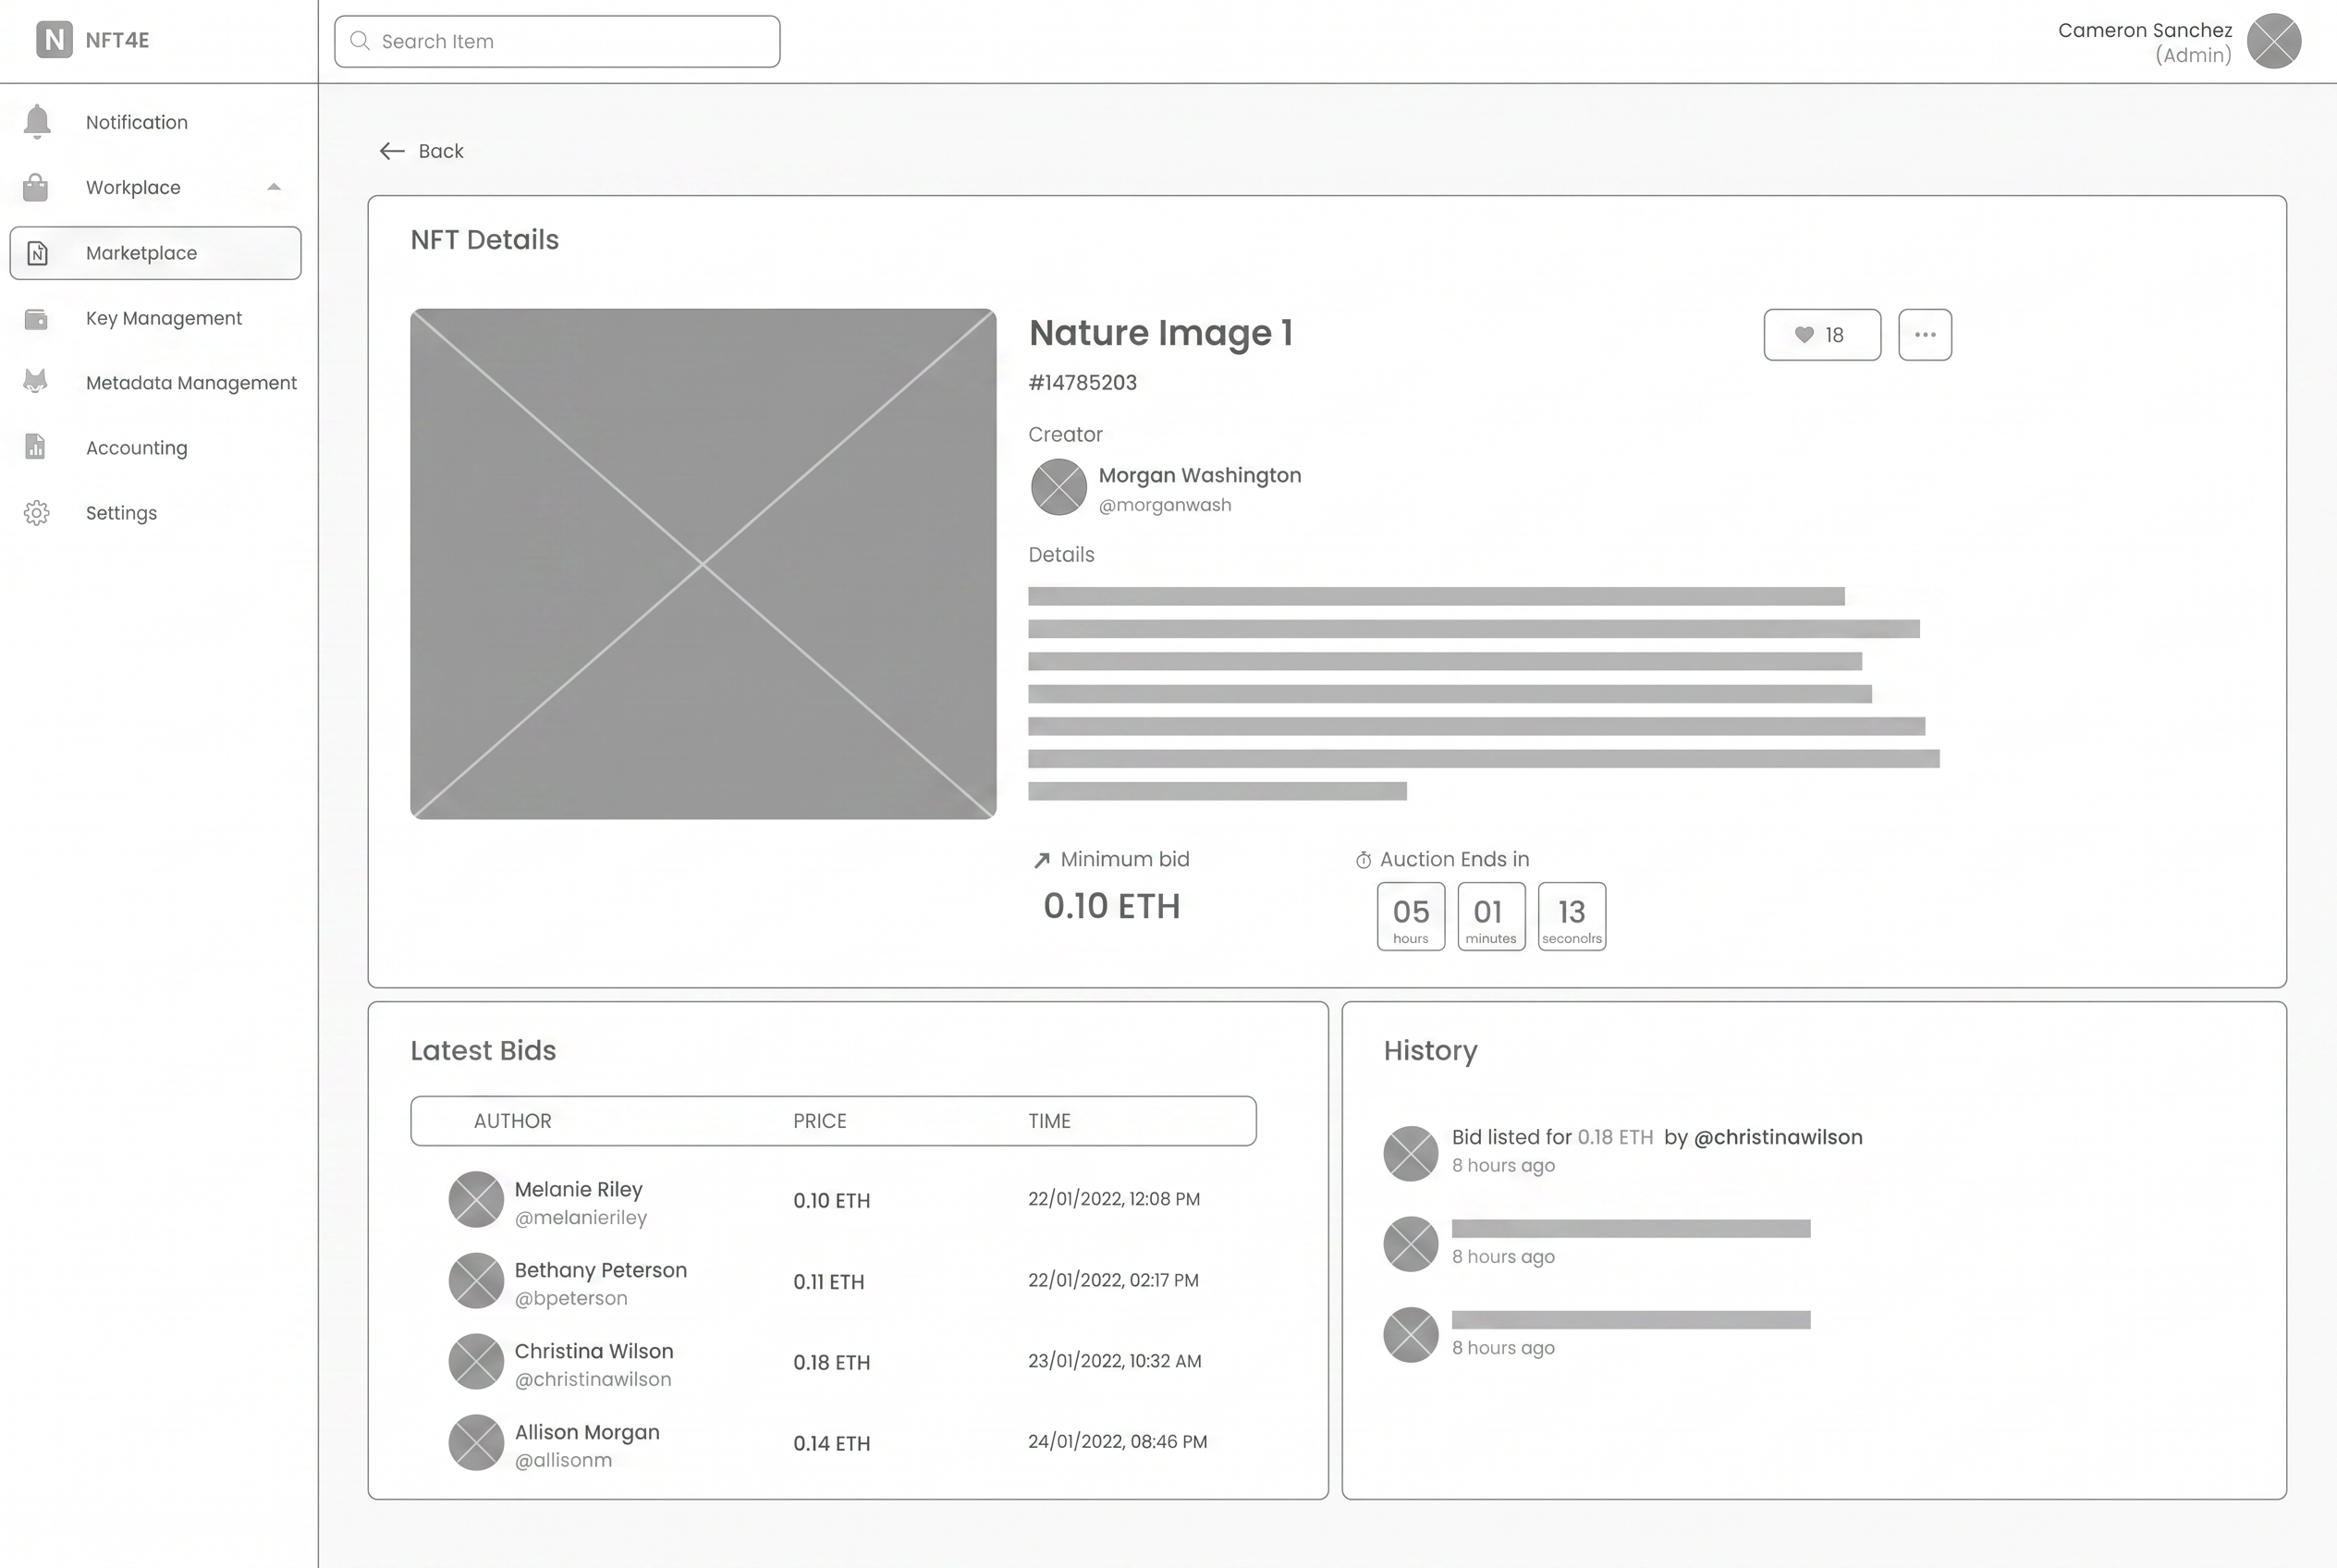Click the Auction timer clock icon
The width and height of the screenshot is (2337, 1568).
(x=1363, y=860)
